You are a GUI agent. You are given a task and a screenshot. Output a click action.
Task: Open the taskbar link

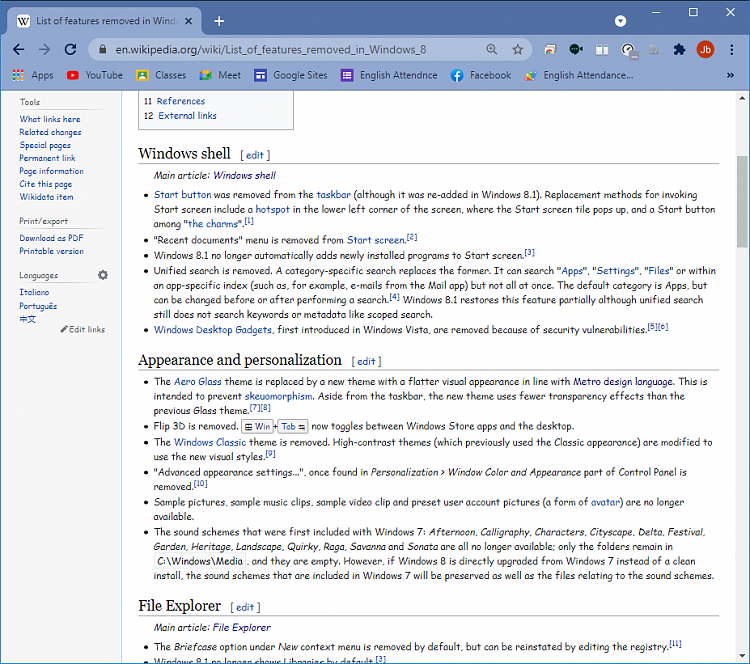(333, 195)
